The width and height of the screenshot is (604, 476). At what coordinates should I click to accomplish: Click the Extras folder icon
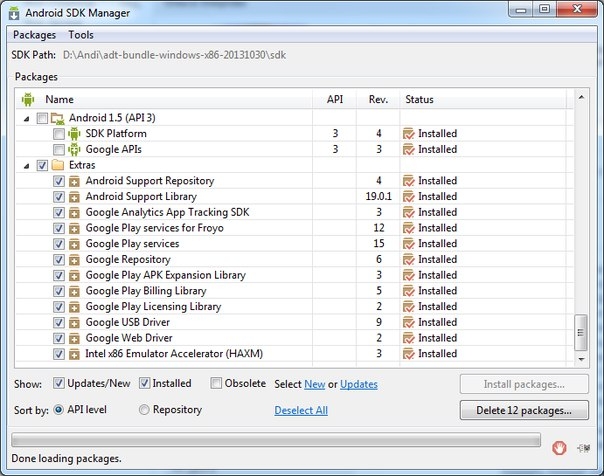57,165
